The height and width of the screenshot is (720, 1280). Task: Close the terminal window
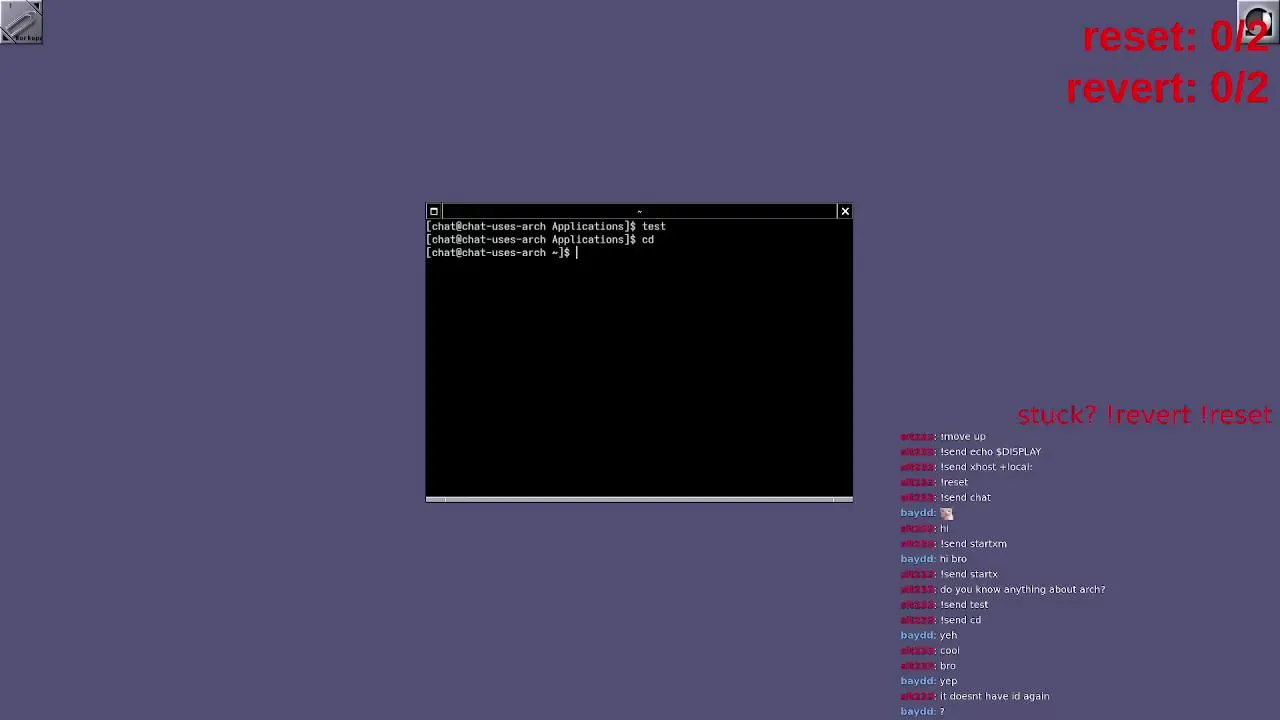pyautogui.click(x=845, y=211)
